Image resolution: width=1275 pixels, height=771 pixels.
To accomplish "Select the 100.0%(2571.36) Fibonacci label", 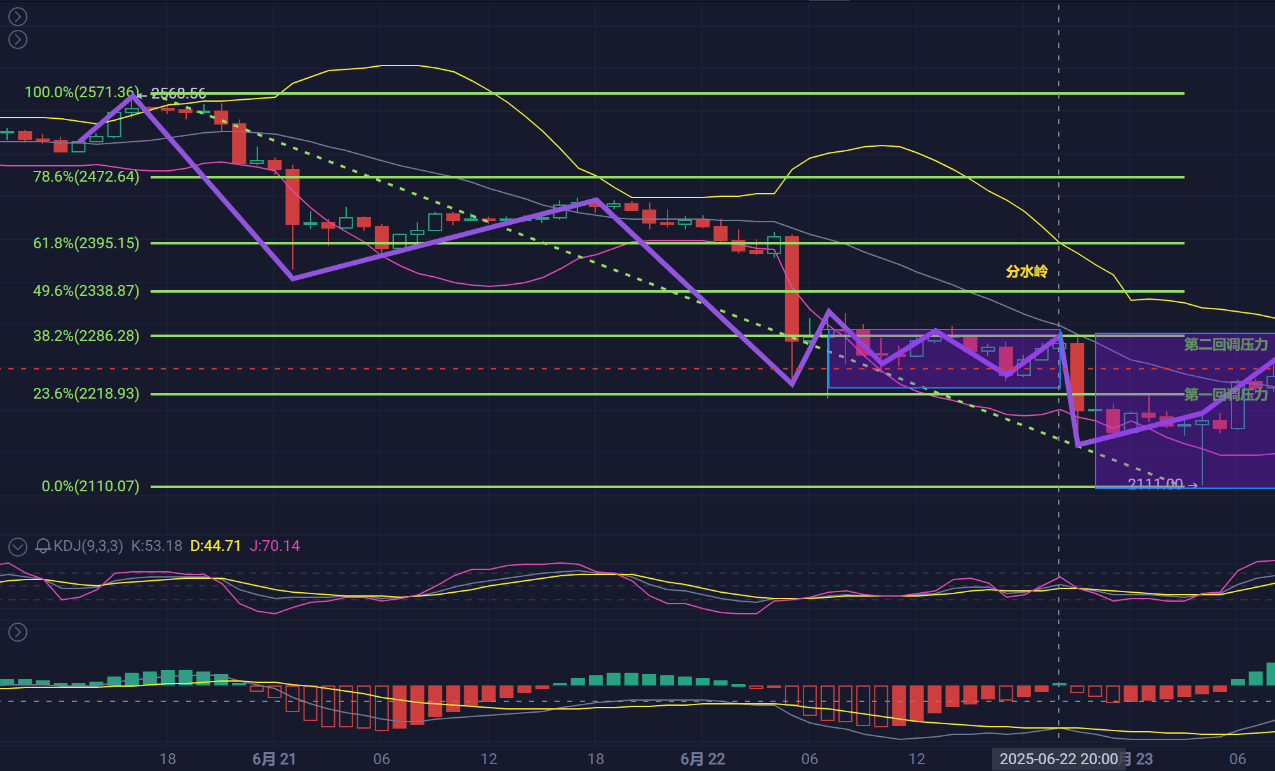I will (81, 92).
